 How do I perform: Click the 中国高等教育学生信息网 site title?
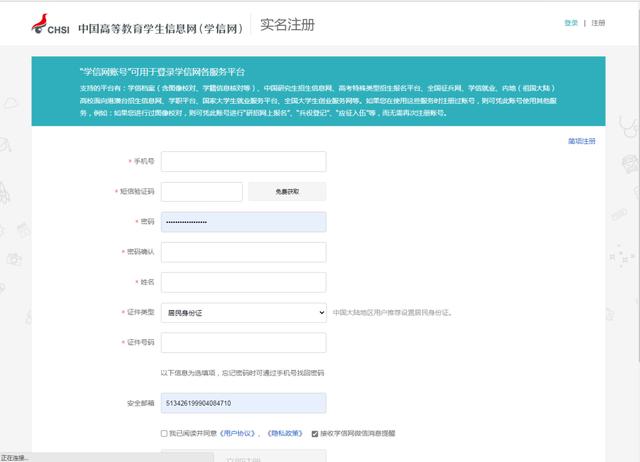160,29
